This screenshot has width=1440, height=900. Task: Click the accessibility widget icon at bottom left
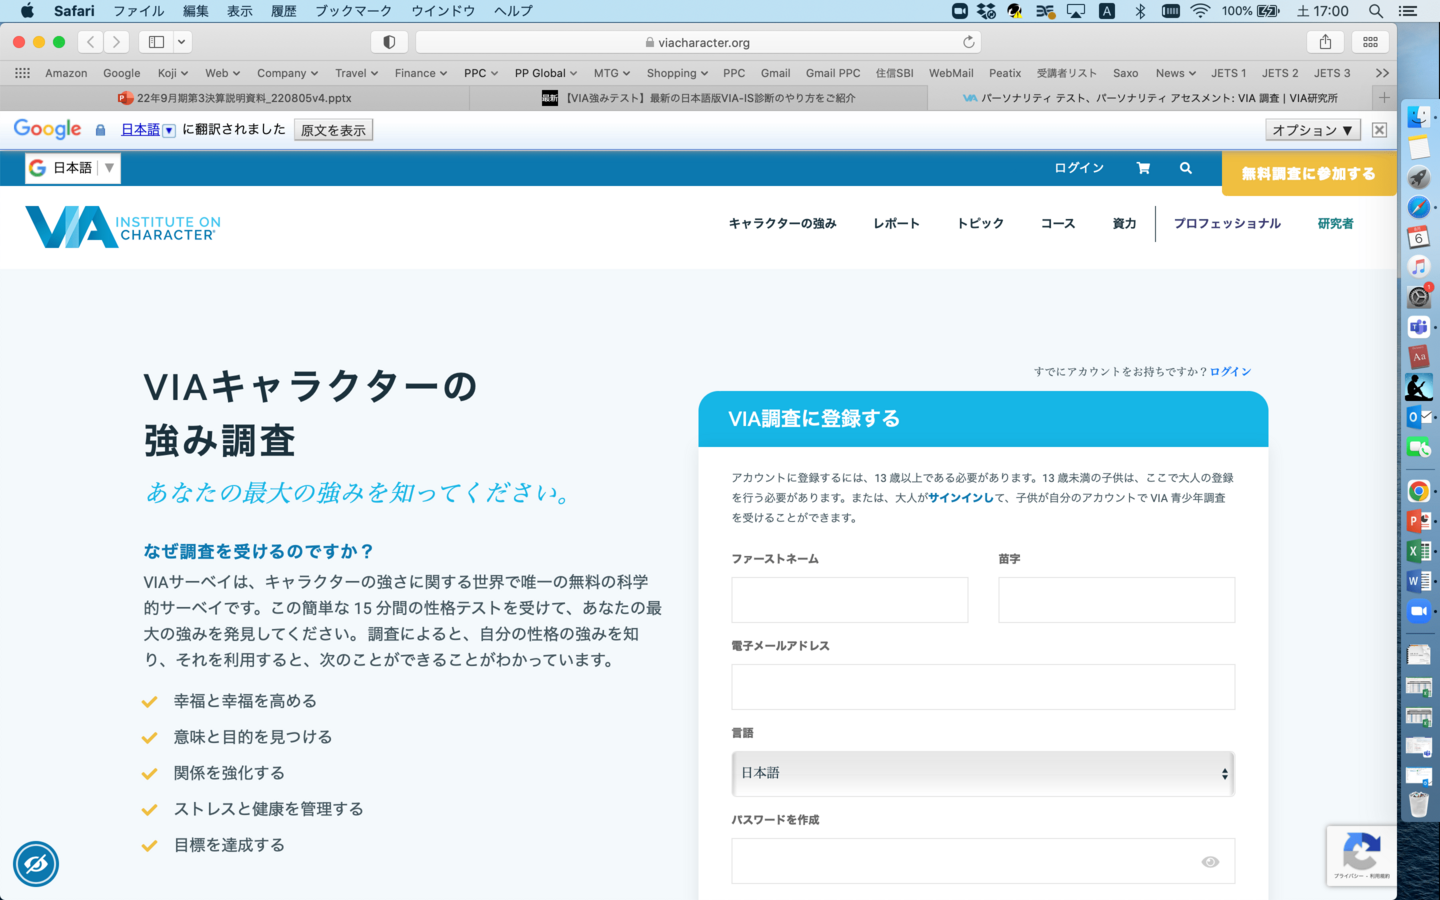tap(36, 864)
